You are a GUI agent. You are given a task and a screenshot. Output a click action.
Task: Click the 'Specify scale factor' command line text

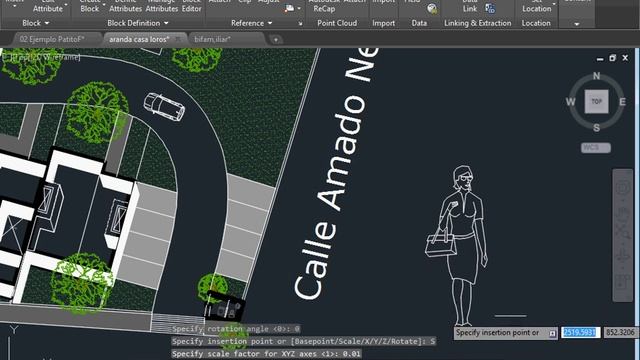click(x=266, y=354)
